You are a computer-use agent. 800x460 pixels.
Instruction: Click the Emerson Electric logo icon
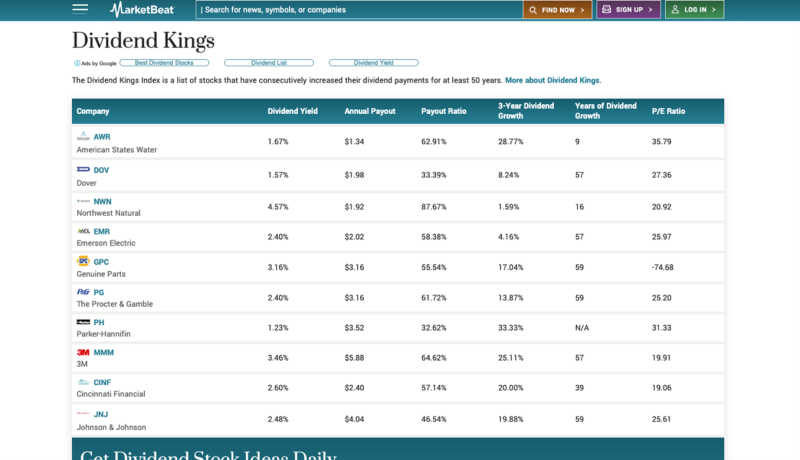[83, 231]
